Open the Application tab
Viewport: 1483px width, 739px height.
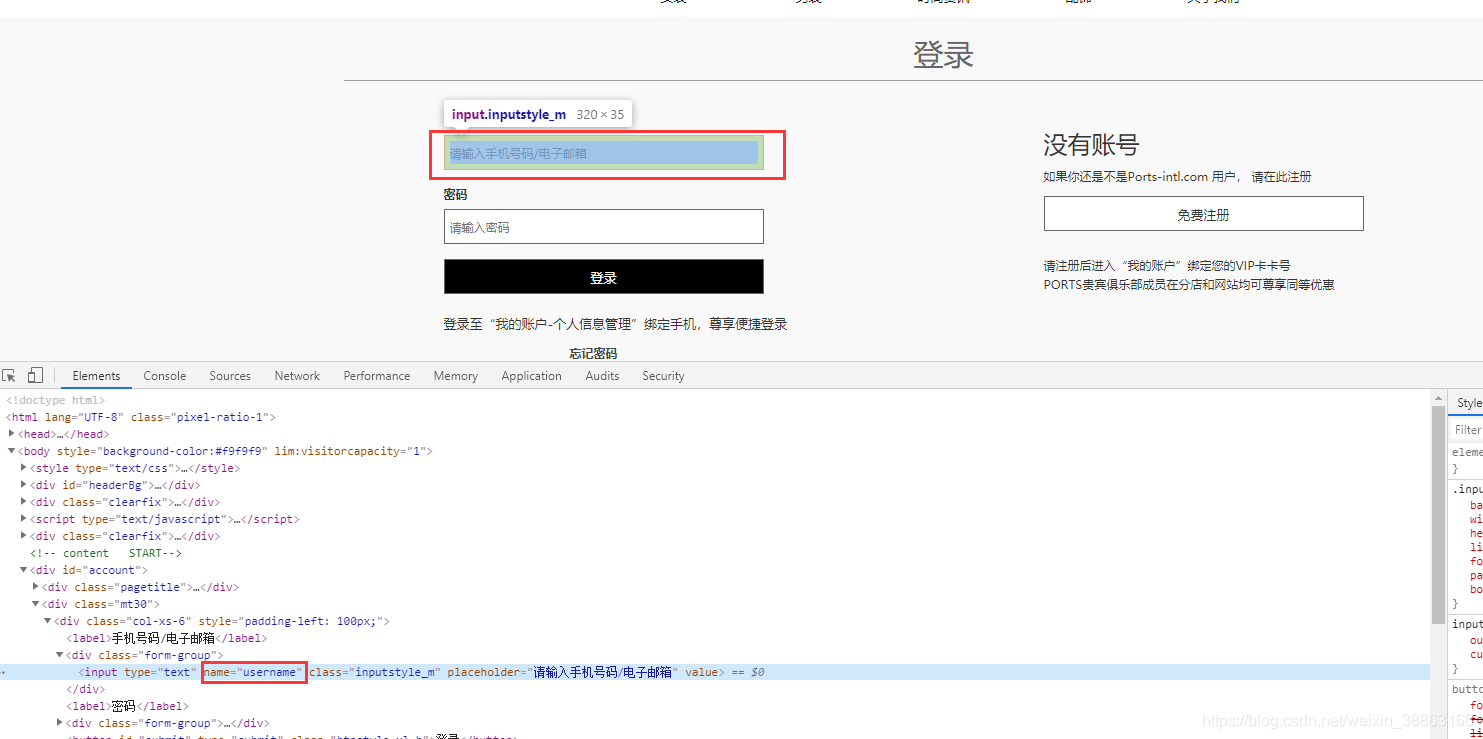[532, 376]
